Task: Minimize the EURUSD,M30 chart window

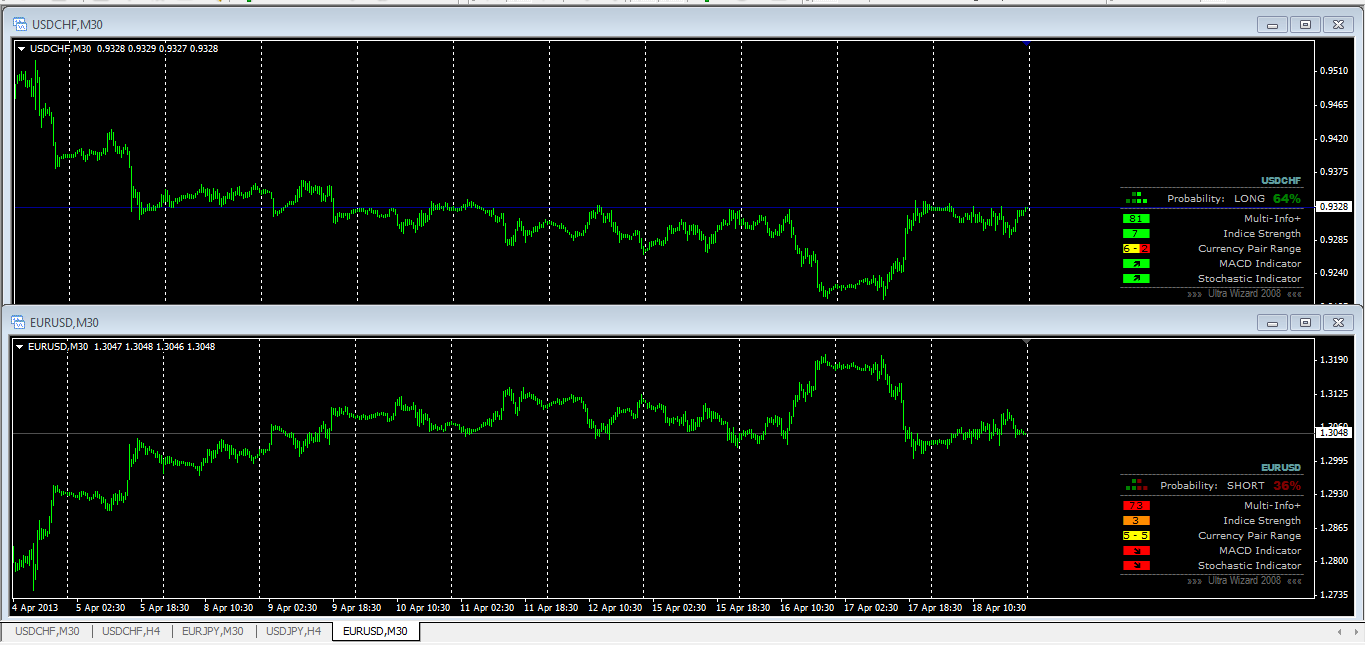Action: tap(1273, 322)
